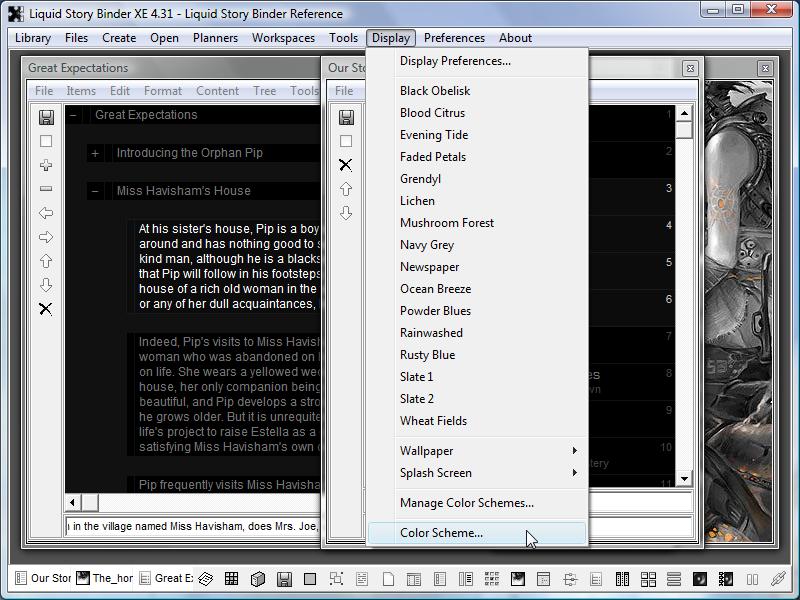This screenshot has height=600, width=800.
Task: Click the horizontal scrollbar left arrow
Action: click(x=73, y=502)
